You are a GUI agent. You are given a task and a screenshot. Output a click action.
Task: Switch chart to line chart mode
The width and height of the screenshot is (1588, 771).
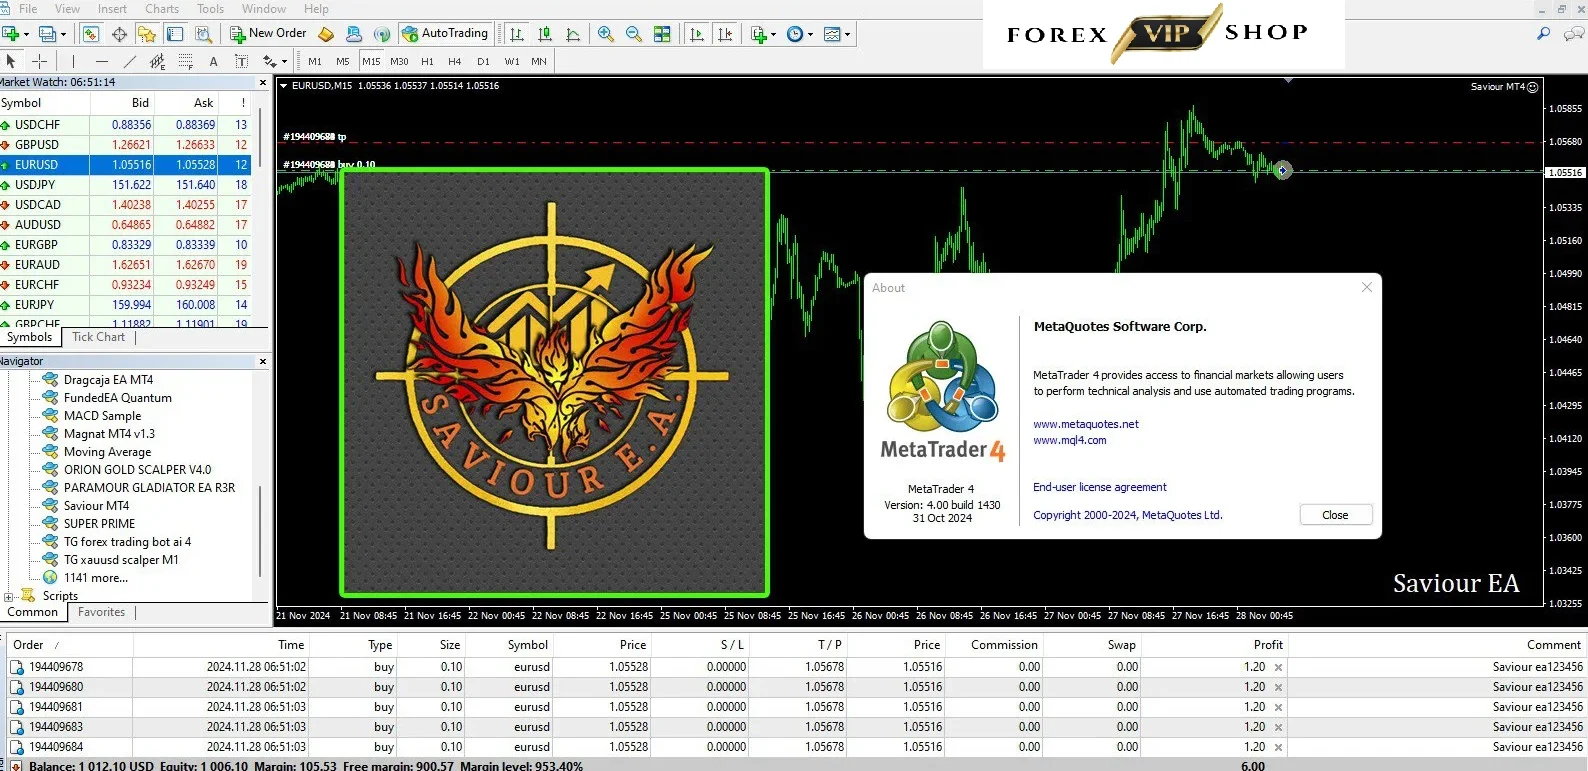(x=573, y=34)
